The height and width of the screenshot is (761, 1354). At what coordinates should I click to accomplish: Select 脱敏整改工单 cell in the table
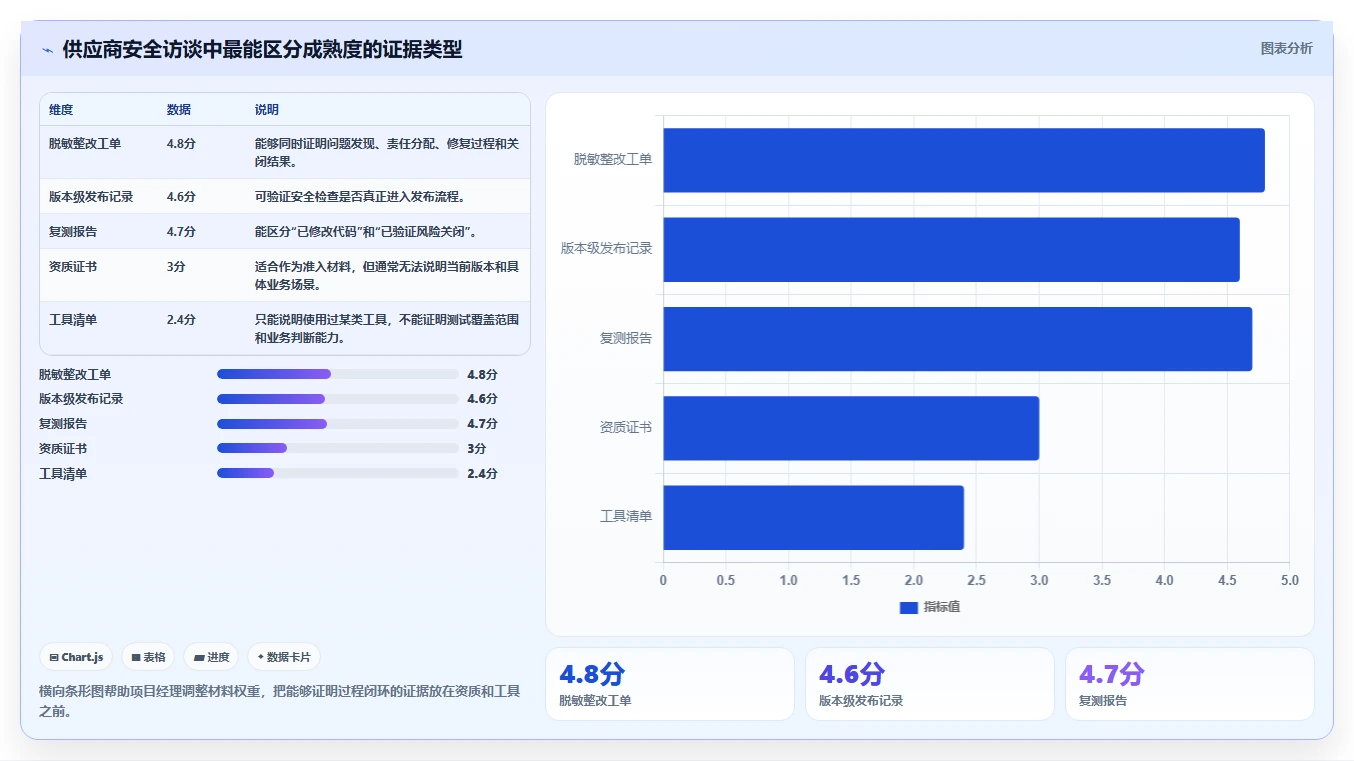pyautogui.click(x=85, y=144)
